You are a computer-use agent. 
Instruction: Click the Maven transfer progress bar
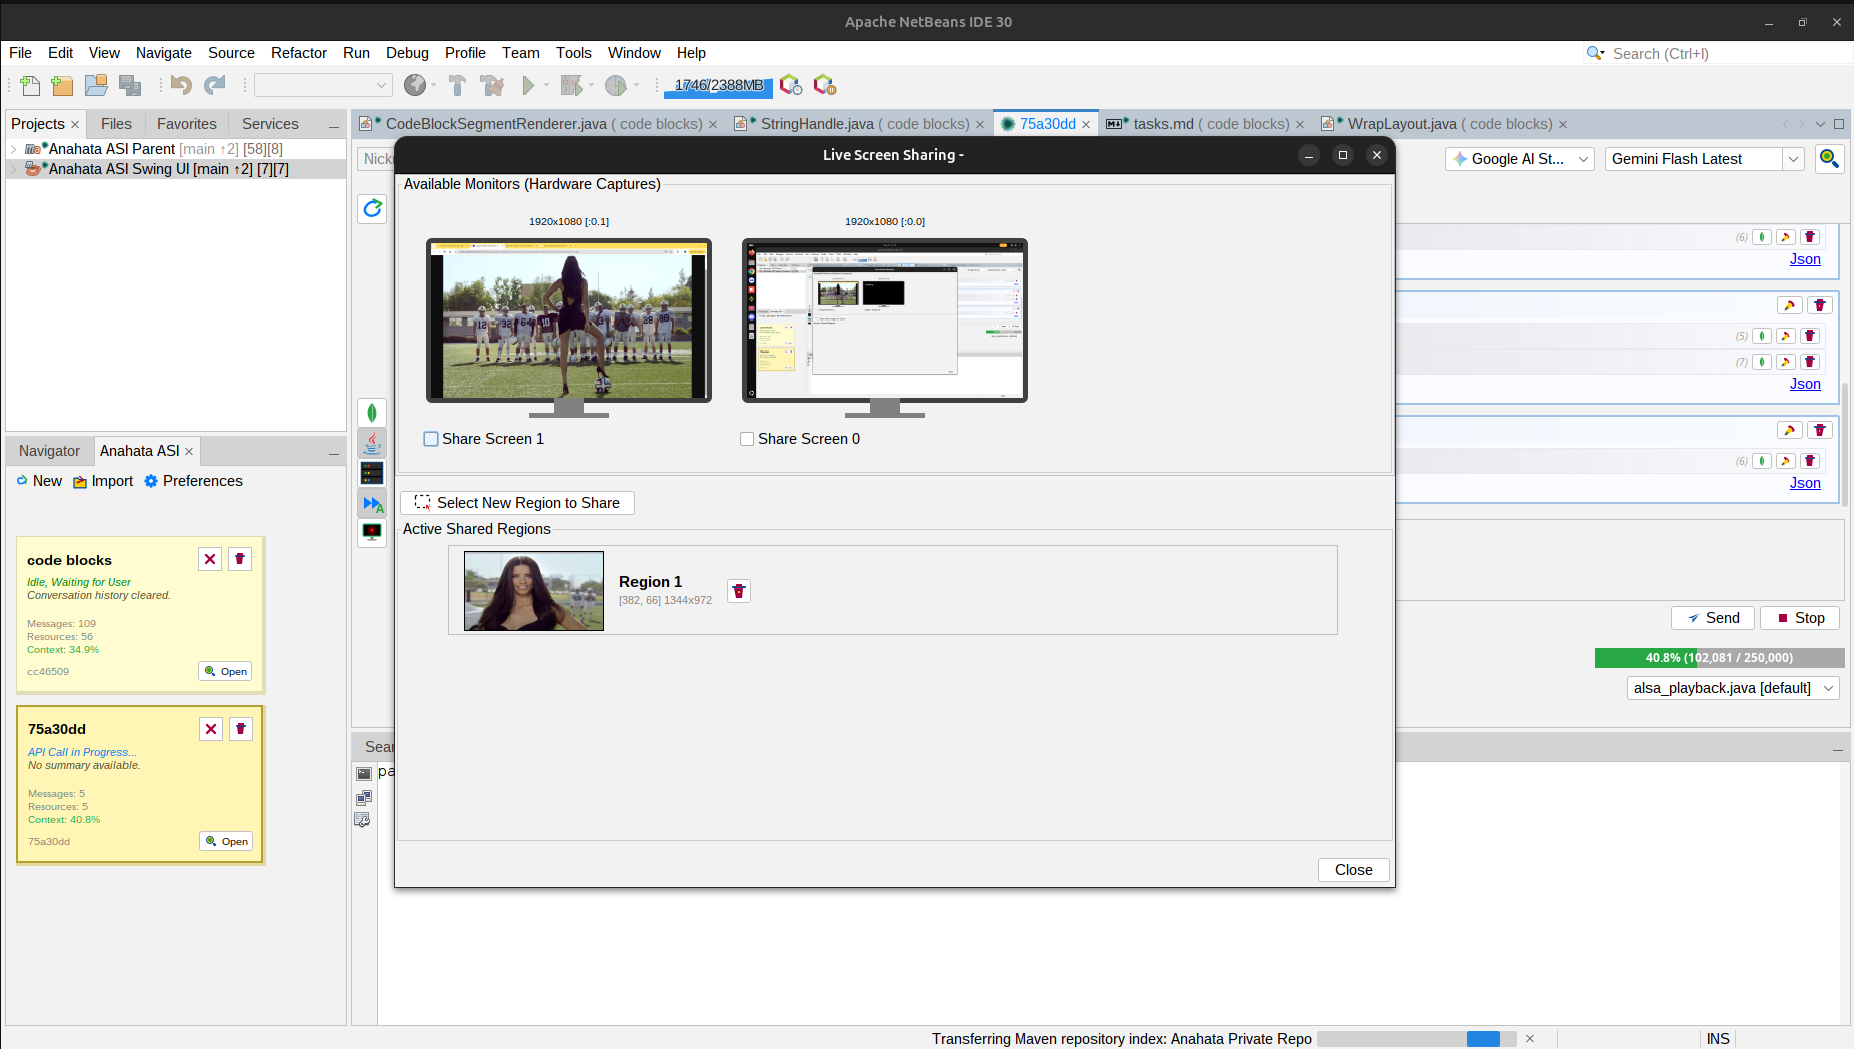[x=1416, y=1039]
